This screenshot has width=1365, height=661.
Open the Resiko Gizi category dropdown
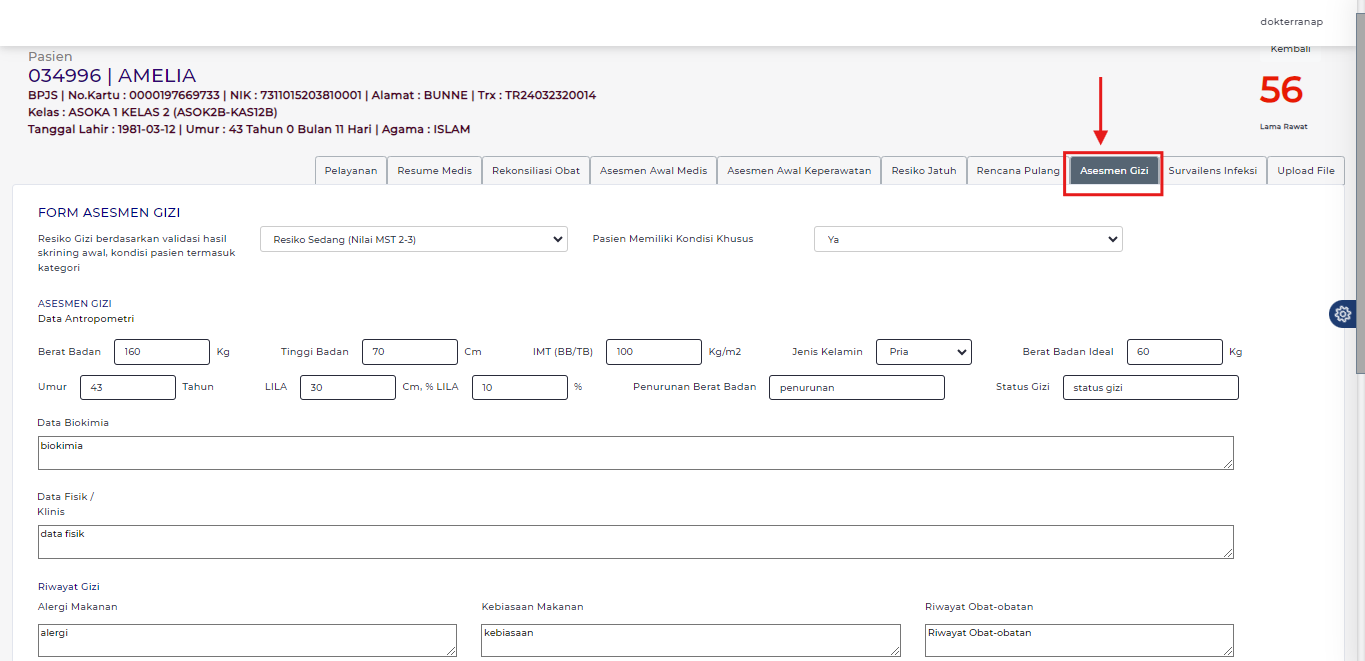(413, 239)
